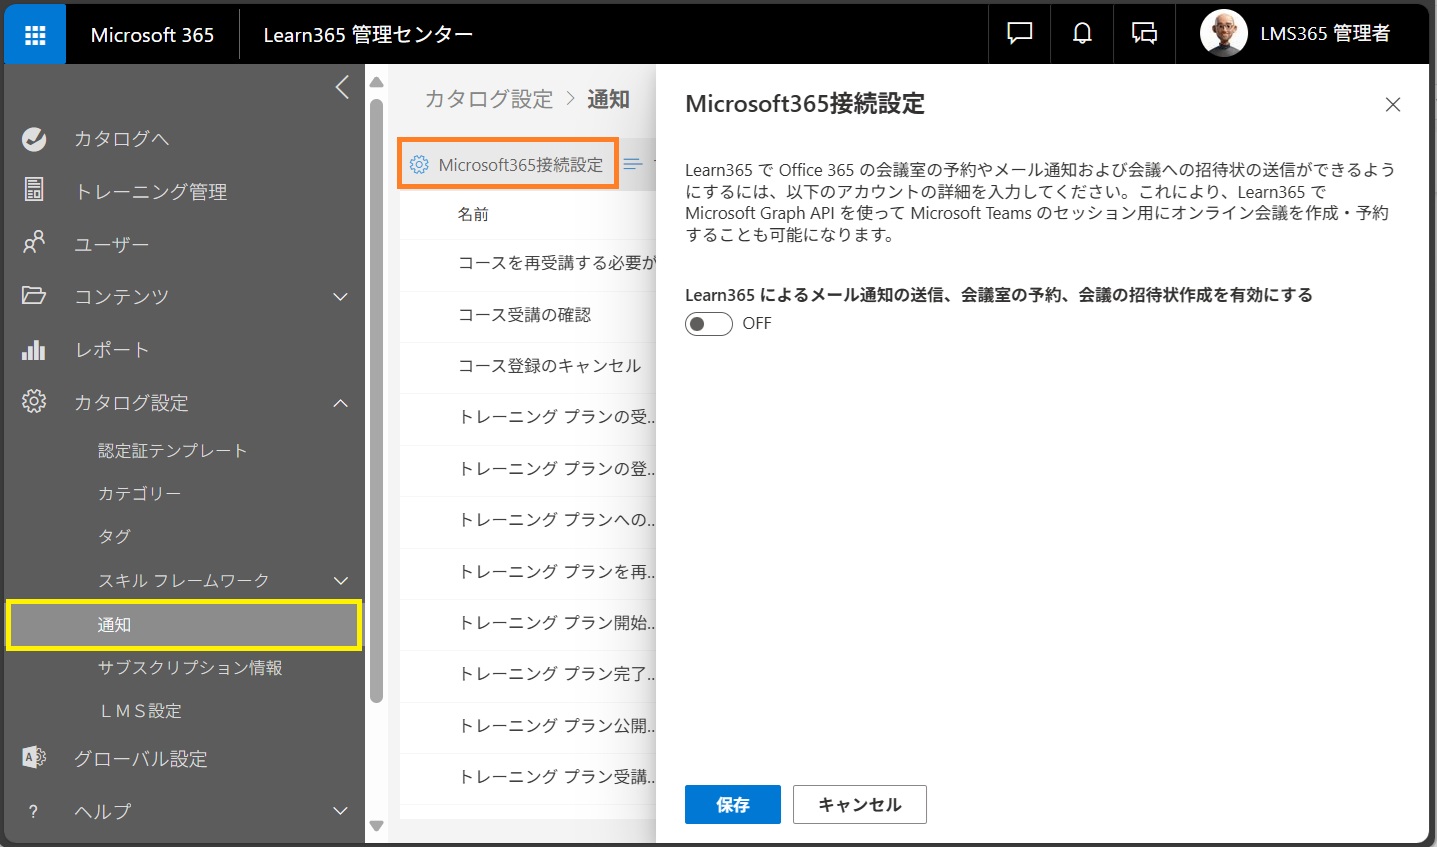The width and height of the screenshot is (1437, 847).
Task: Click the list lines icon next to Microsoft365接続設定
Action: click(633, 164)
